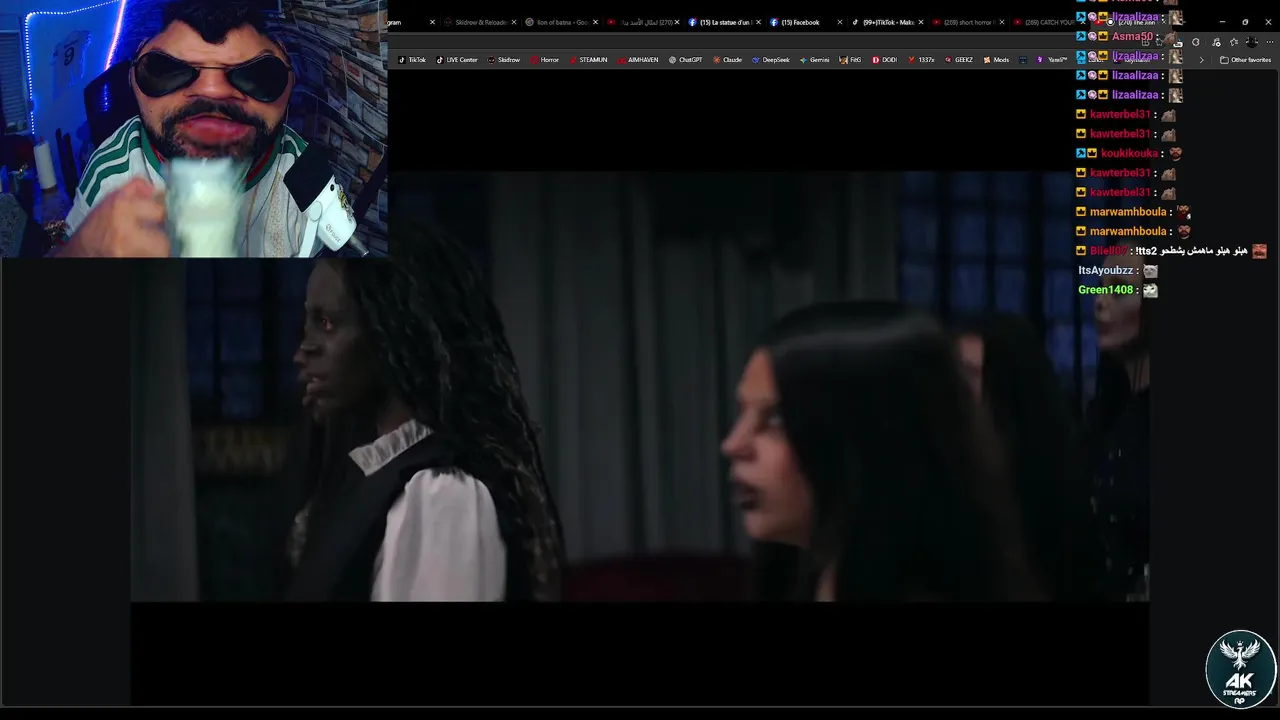
Task: Open the LIVE Center bookmark
Action: coord(457,60)
